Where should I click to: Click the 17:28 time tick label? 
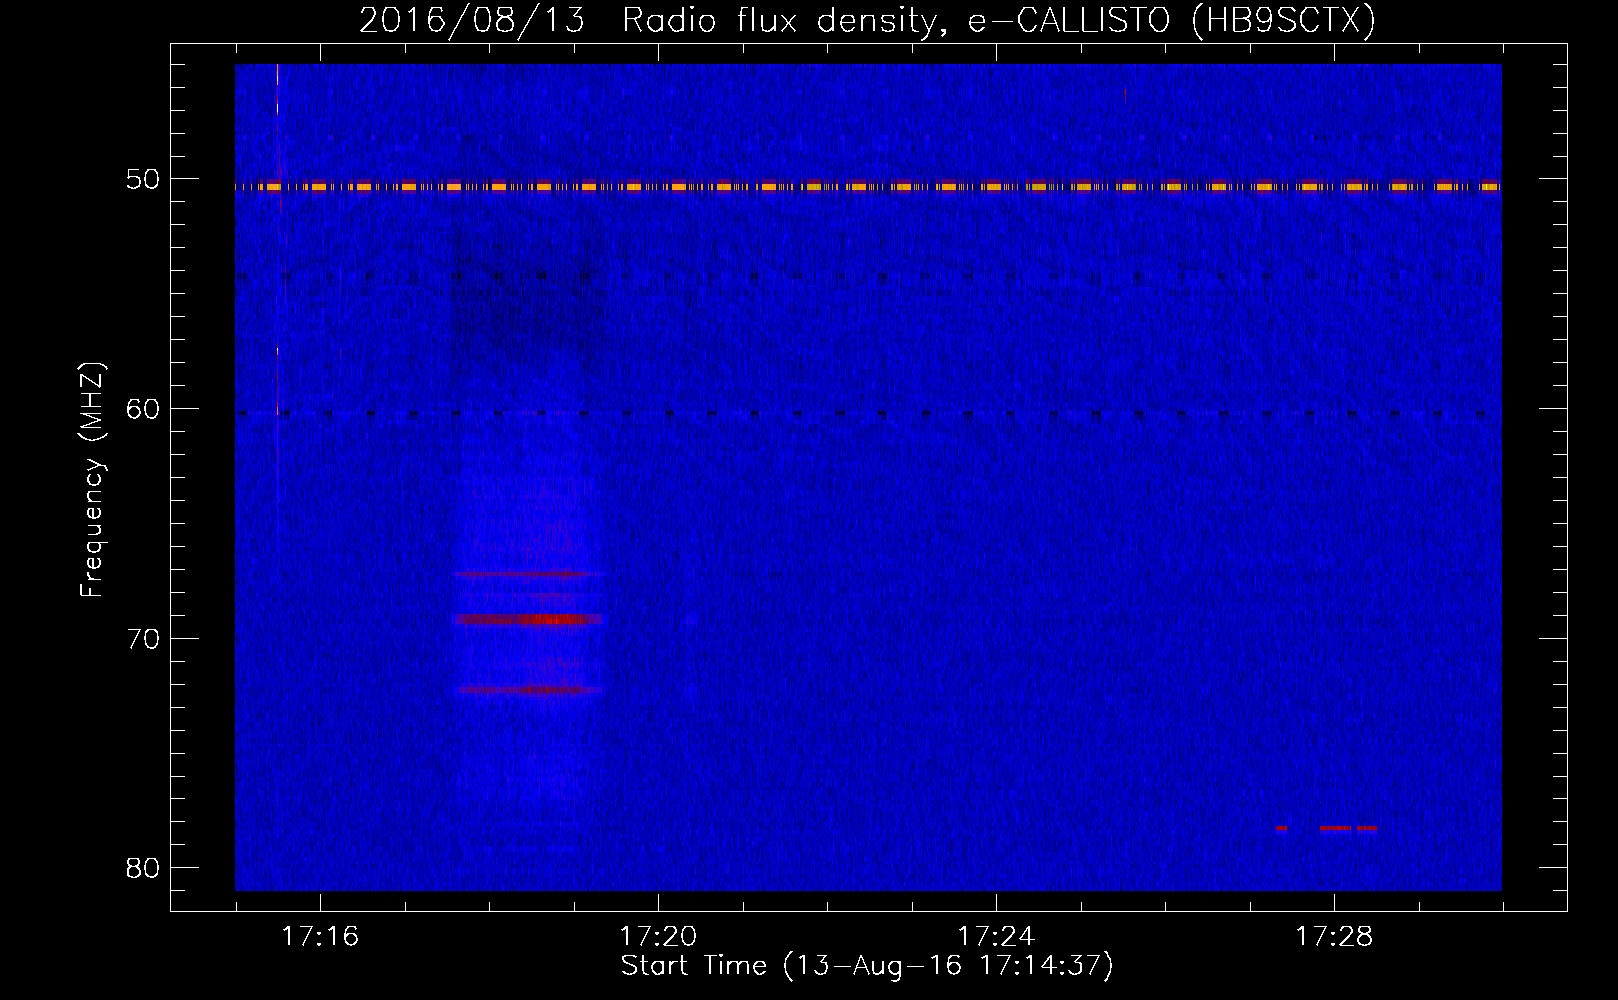(1334, 936)
